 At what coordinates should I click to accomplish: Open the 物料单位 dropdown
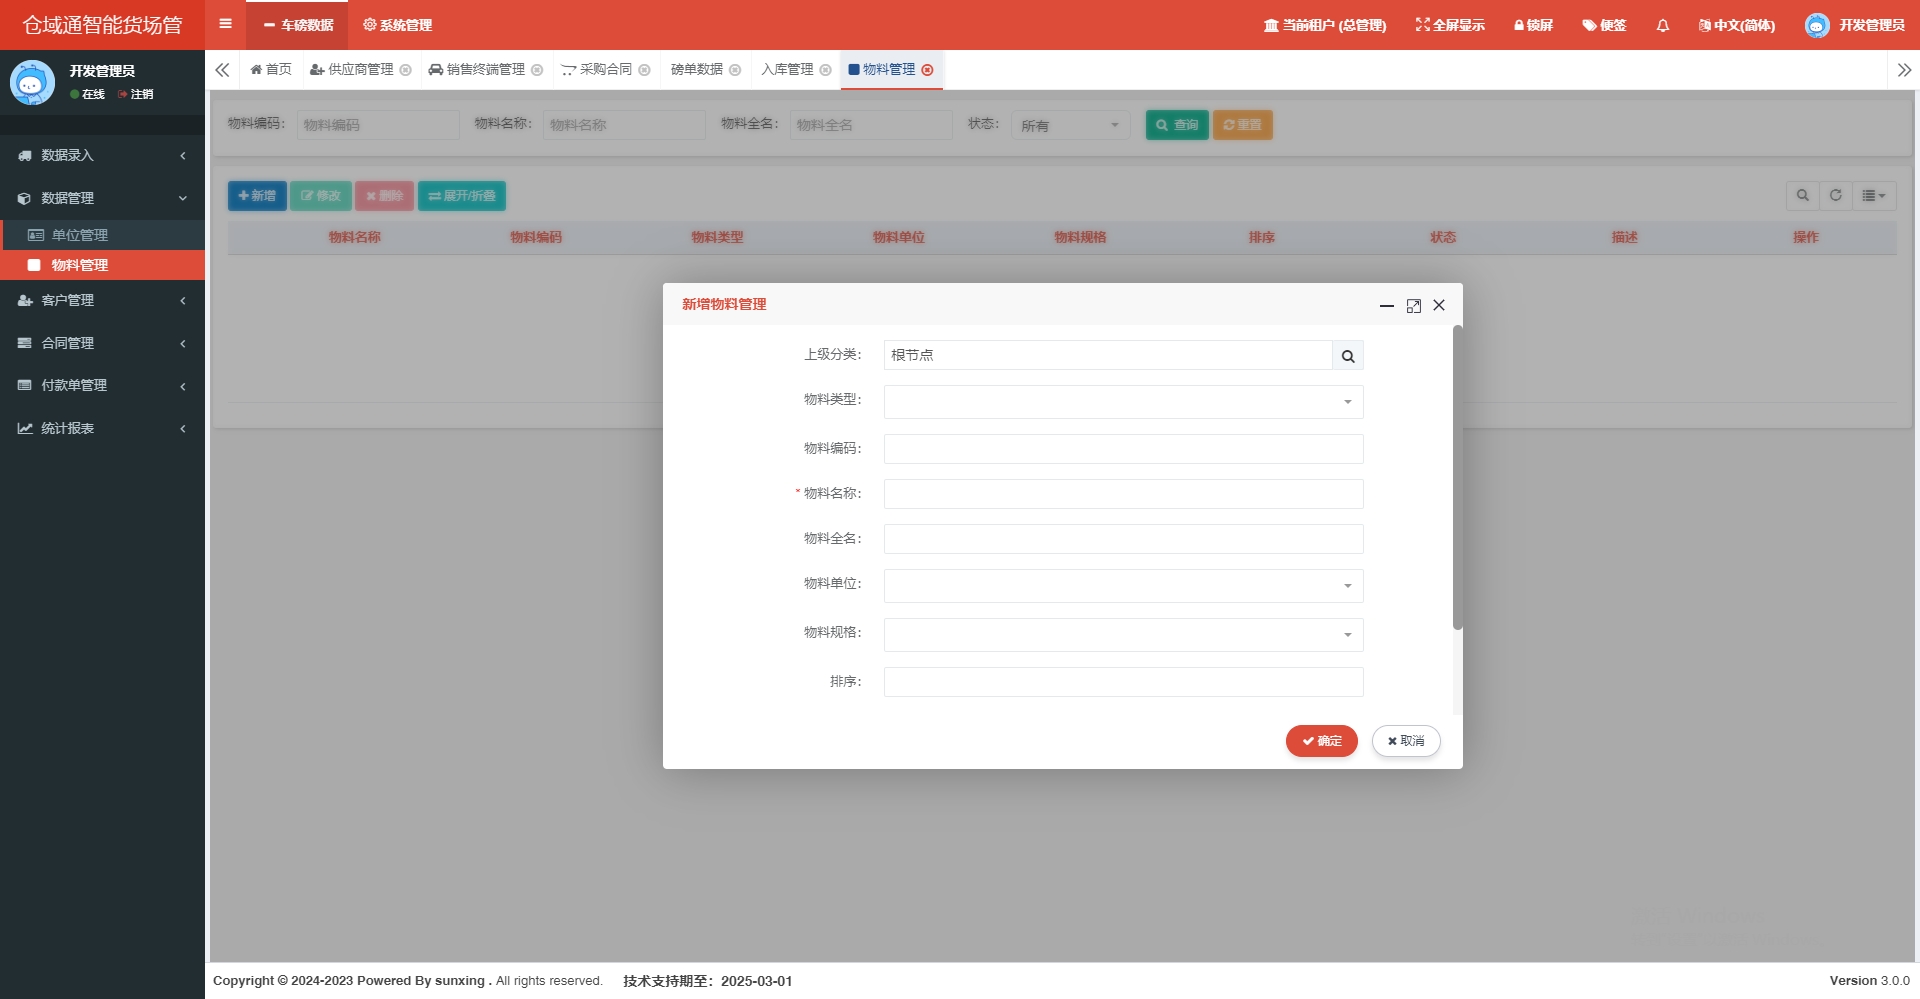(1122, 586)
